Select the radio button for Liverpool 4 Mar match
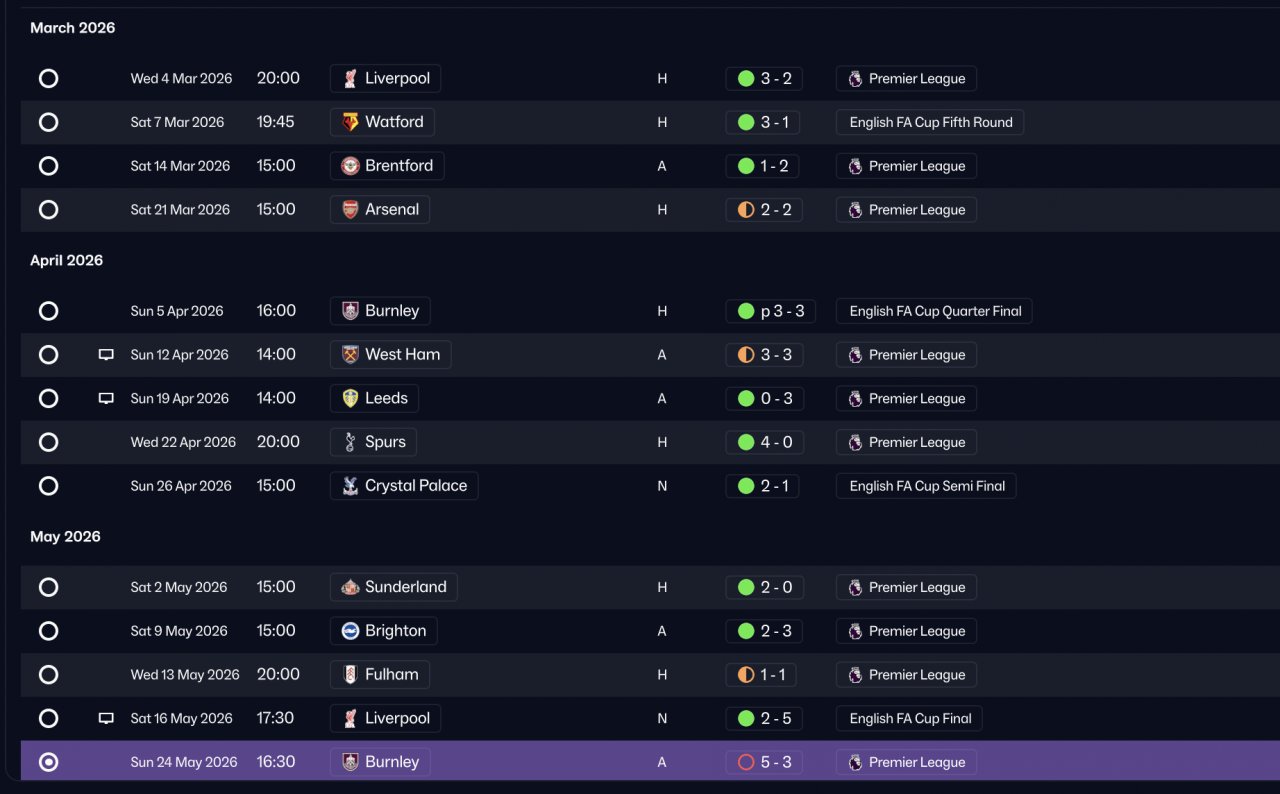Image resolution: width=1280 pixels, height=794 pixels. click(x=48, y=79)
